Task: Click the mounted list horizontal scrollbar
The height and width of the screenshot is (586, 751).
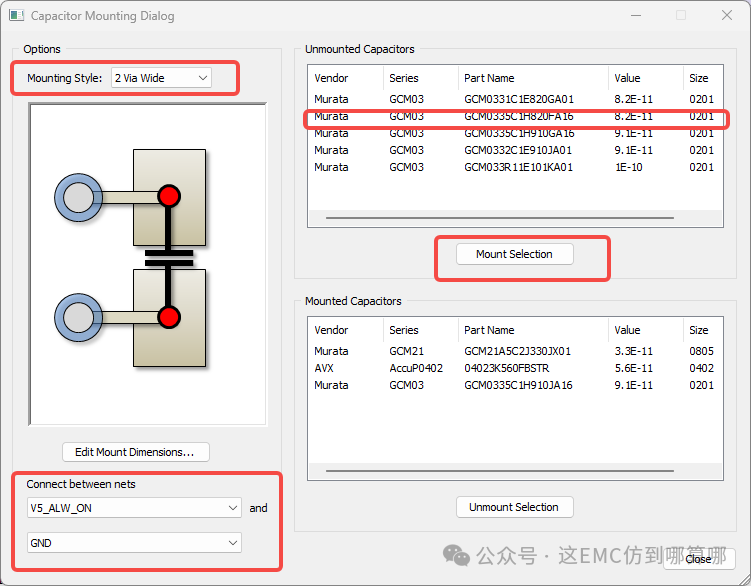Action: [x=500, y=471]
